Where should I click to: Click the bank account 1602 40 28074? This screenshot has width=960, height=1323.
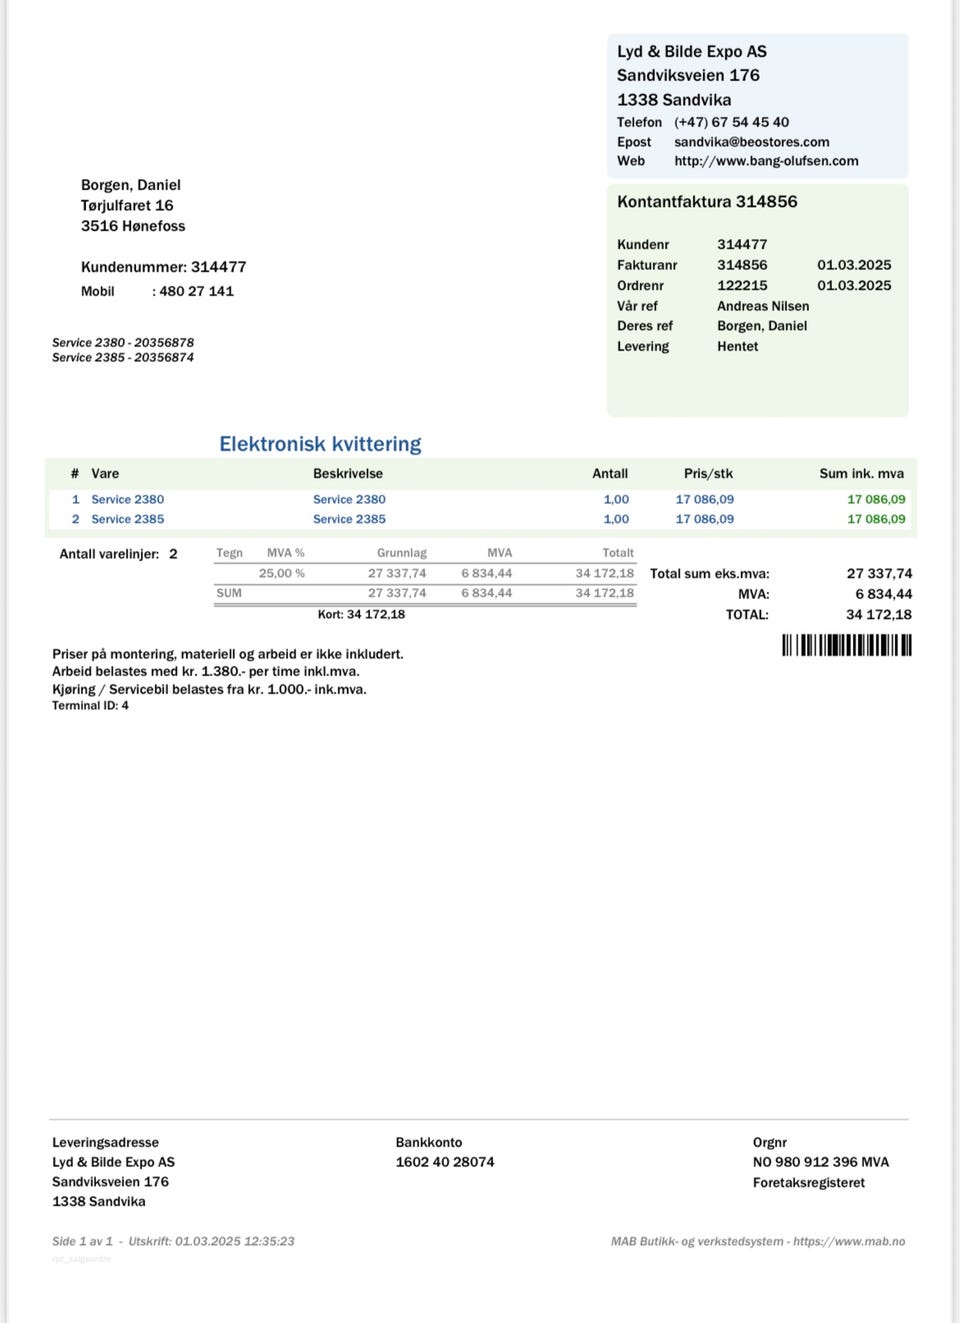click(x=445, y=1162)
